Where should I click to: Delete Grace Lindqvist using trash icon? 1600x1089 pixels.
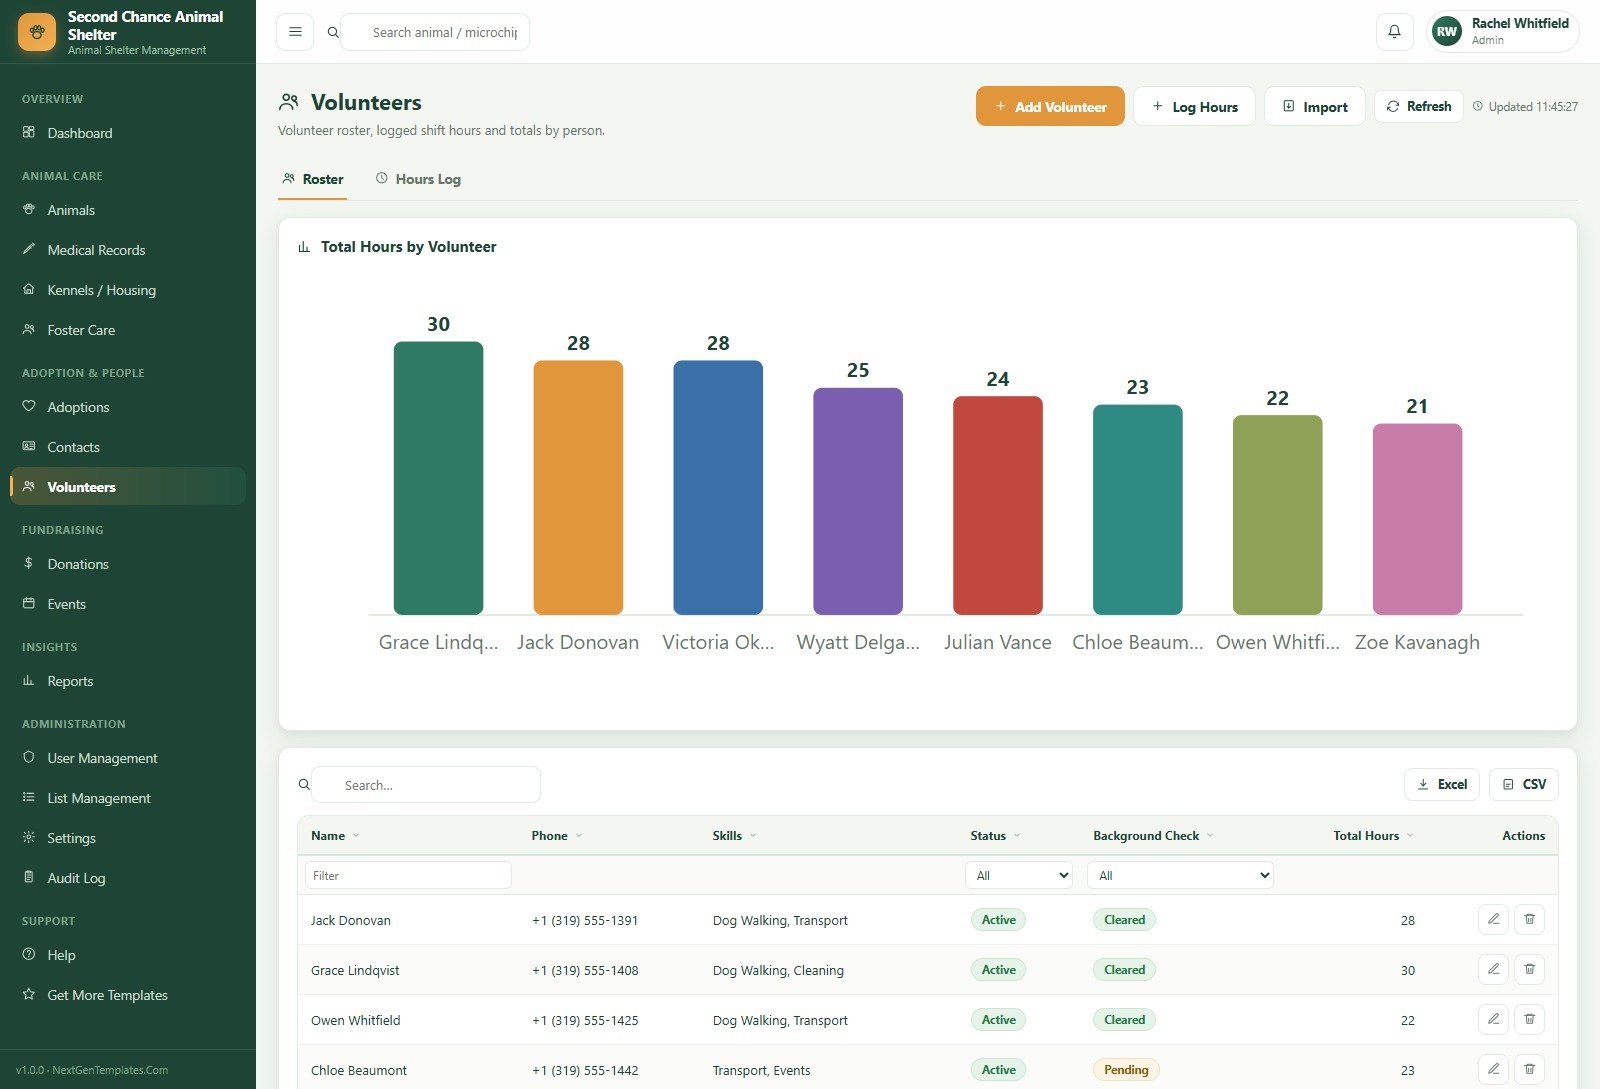click(1529, 969)
